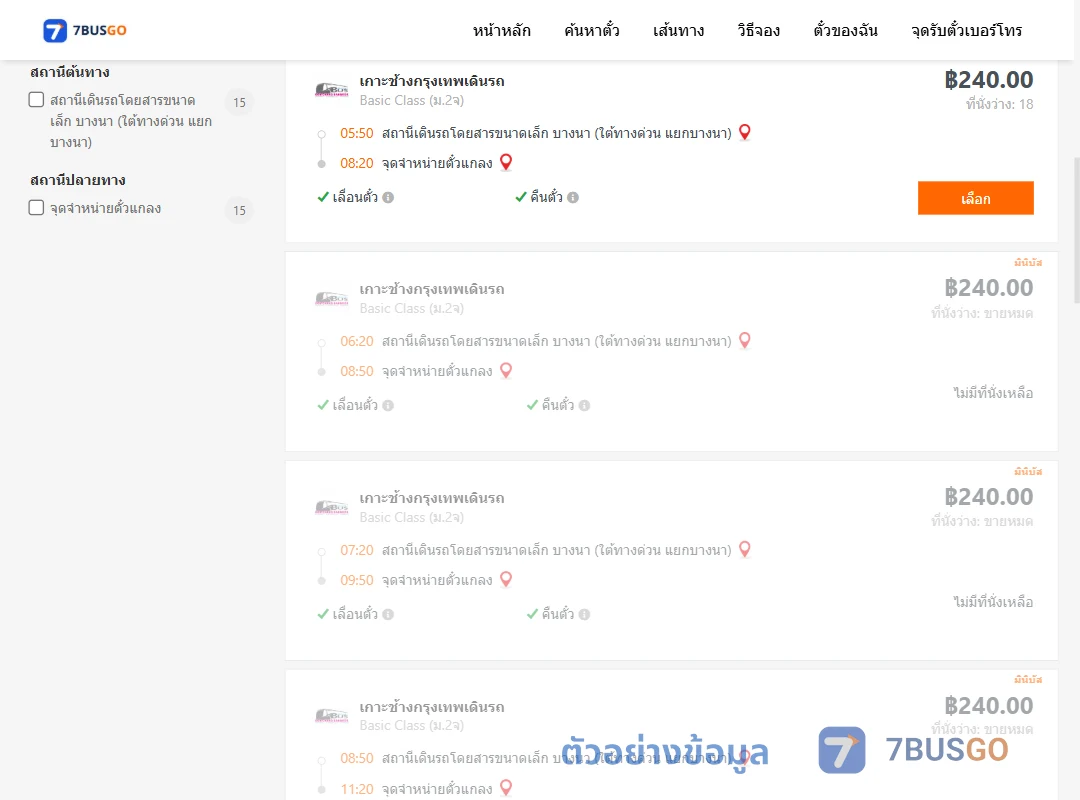Open map pin for 09:50 arrival point
Viewport: 1080px width, 800px height.
(x=506, y=580)
